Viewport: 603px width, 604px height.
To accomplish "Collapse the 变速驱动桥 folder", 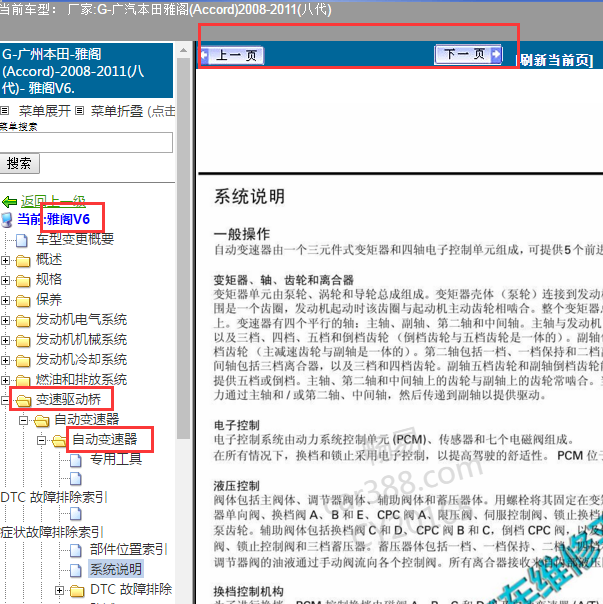I will (x=5, y=401).
